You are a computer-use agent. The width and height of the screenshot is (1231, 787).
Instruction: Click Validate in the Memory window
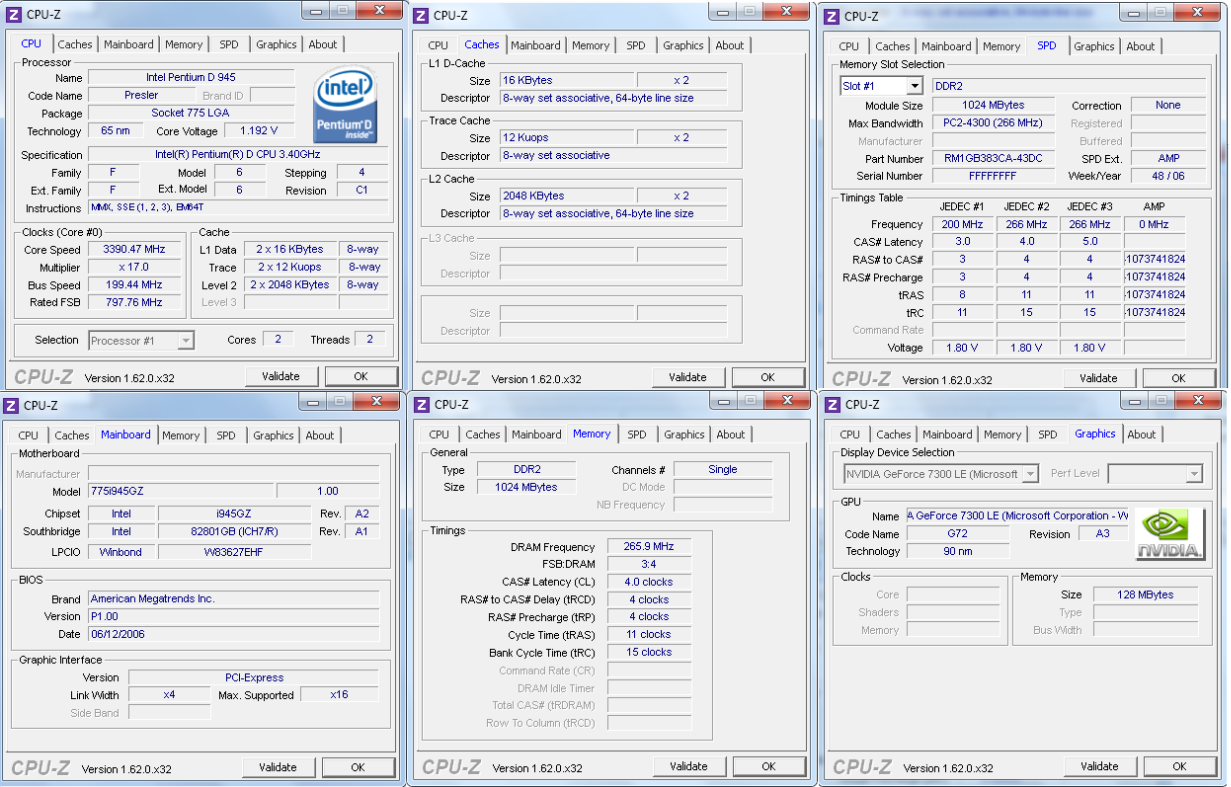tap(689, 766)
